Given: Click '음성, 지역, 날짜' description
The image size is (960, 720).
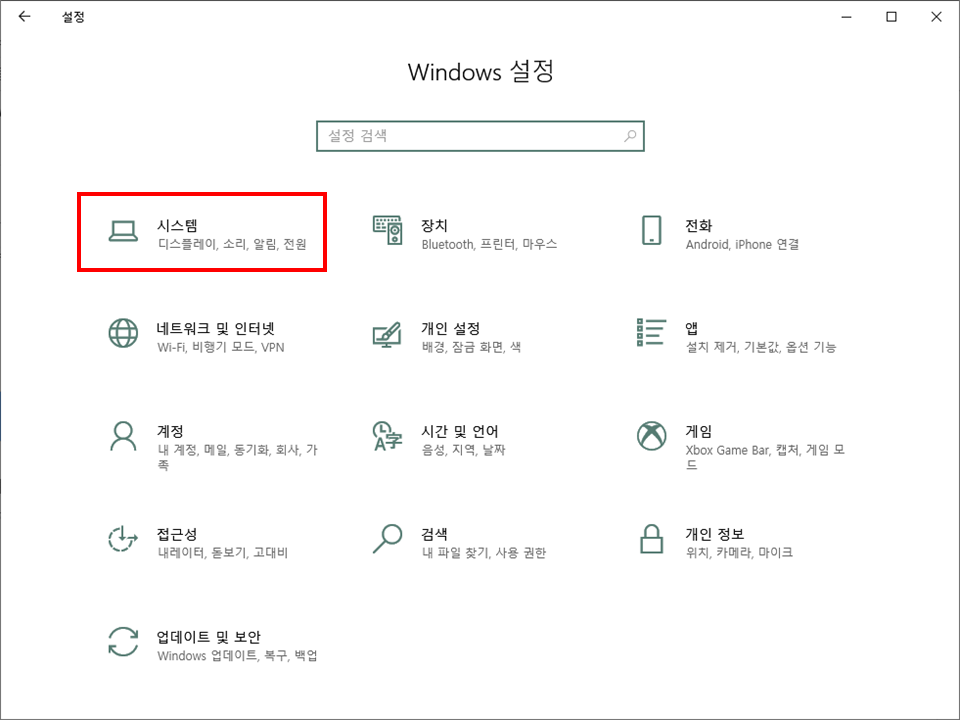Looking at the screenshot, I should pos(463,450).
